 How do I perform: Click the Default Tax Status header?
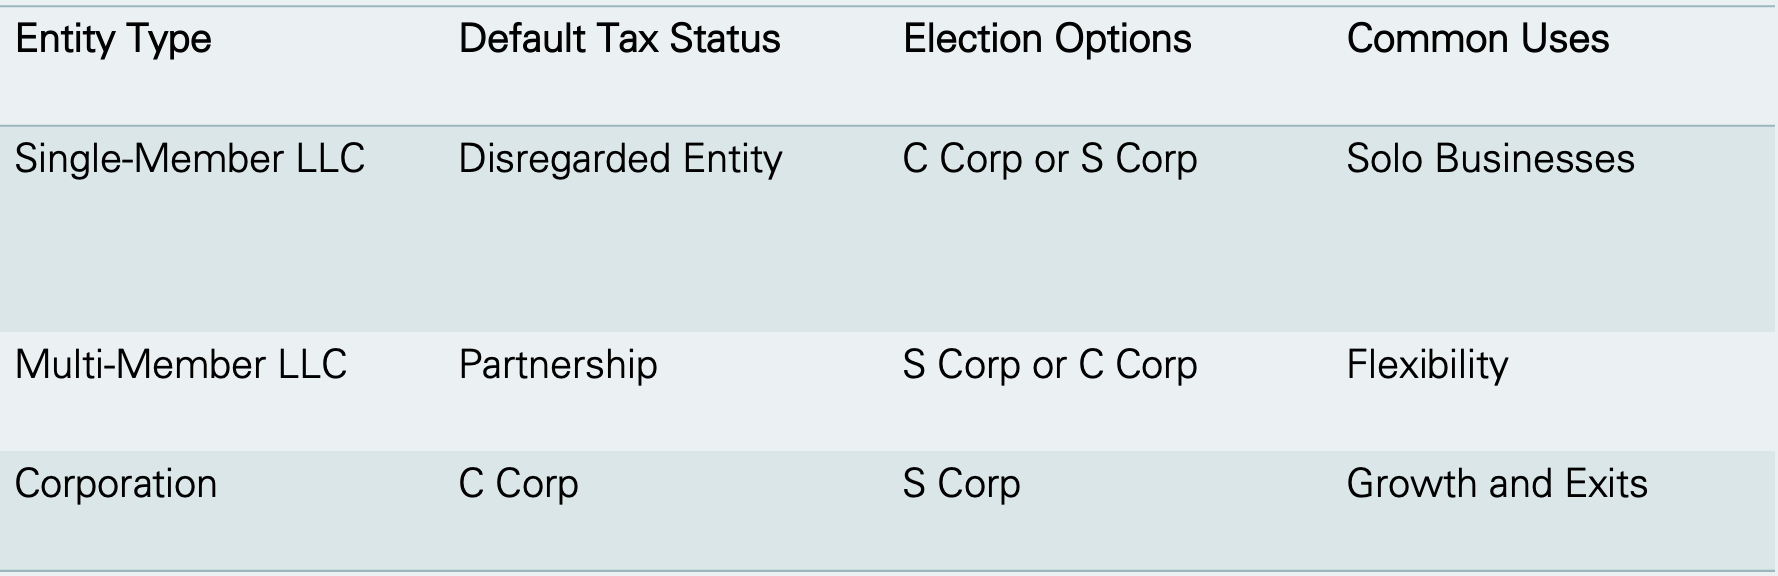(x=619, y=39)
